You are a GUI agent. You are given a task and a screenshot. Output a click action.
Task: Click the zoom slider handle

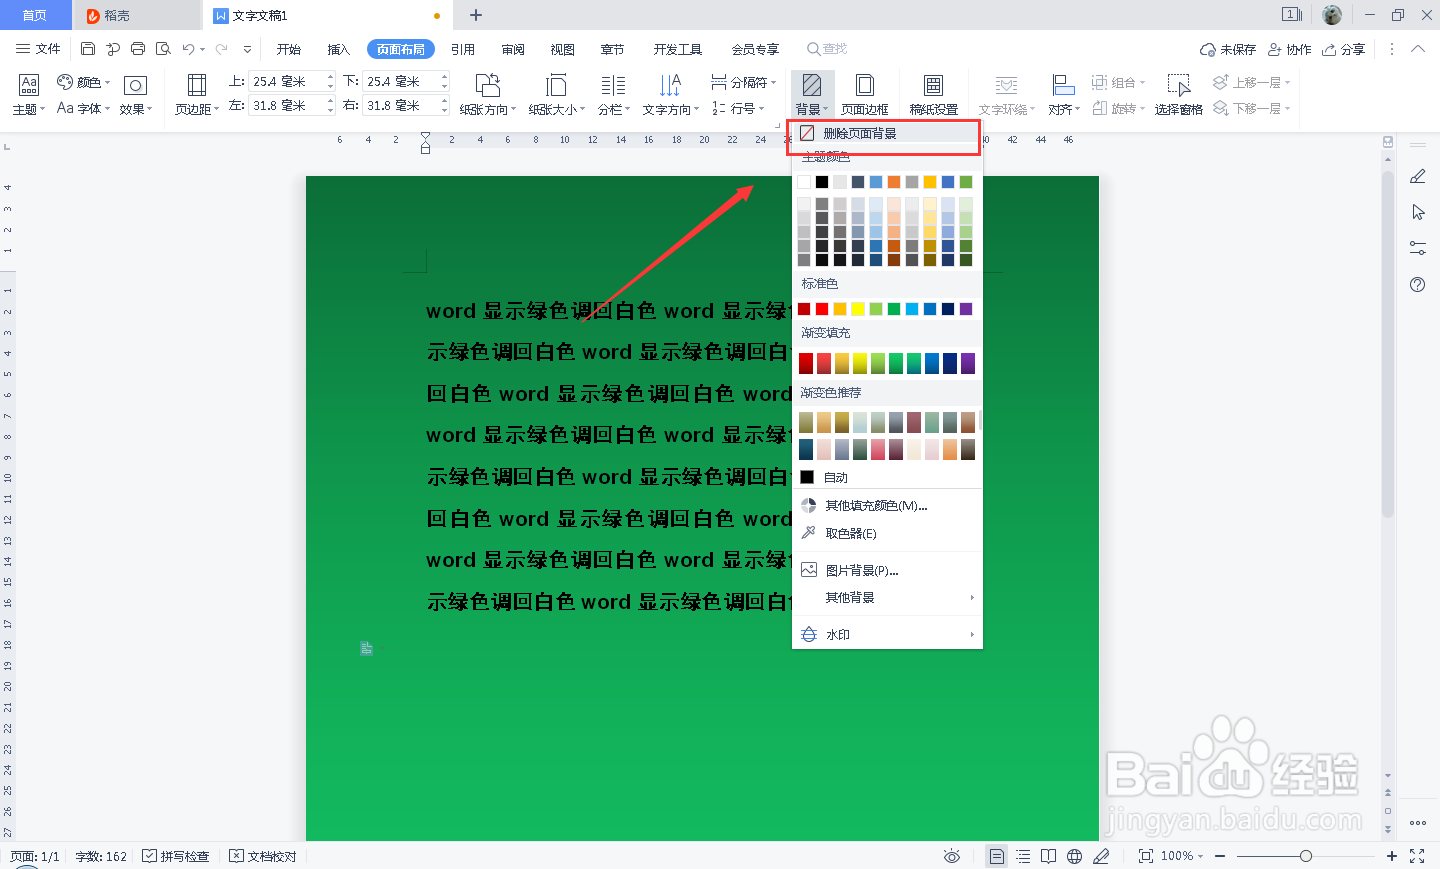pyautogui.click(x=1305, y=856)
